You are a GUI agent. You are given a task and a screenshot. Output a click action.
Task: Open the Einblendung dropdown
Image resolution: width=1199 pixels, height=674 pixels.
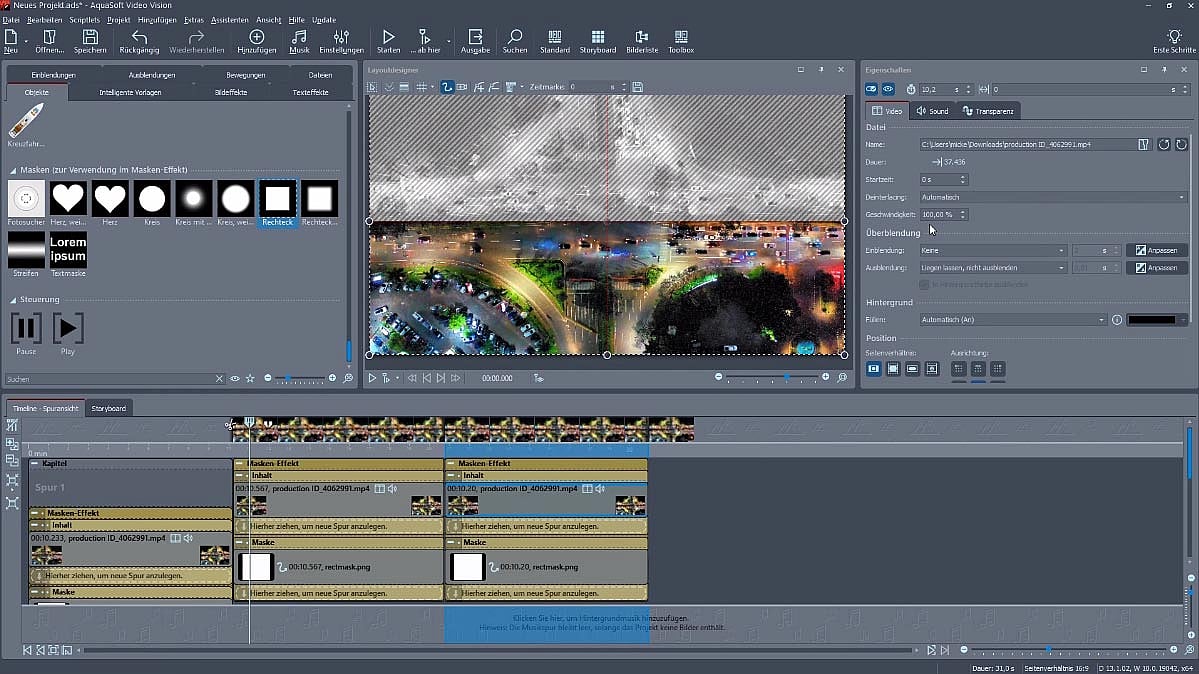[993, 250]
